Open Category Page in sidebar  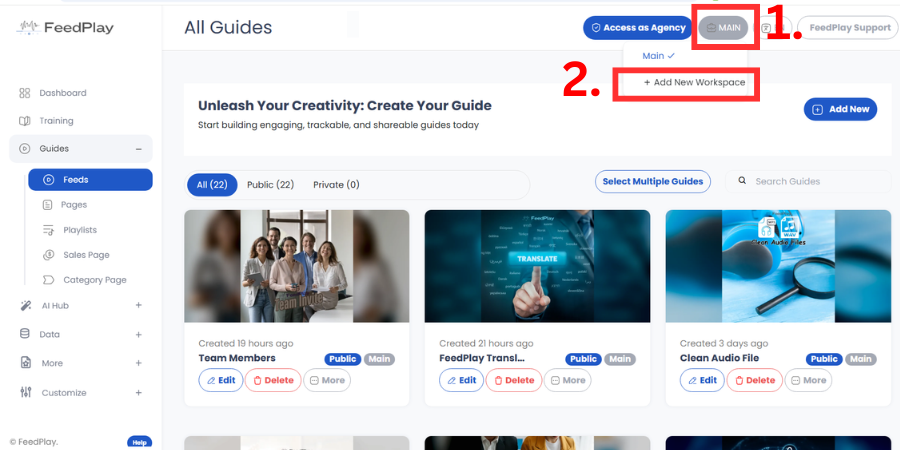point(95,280)
